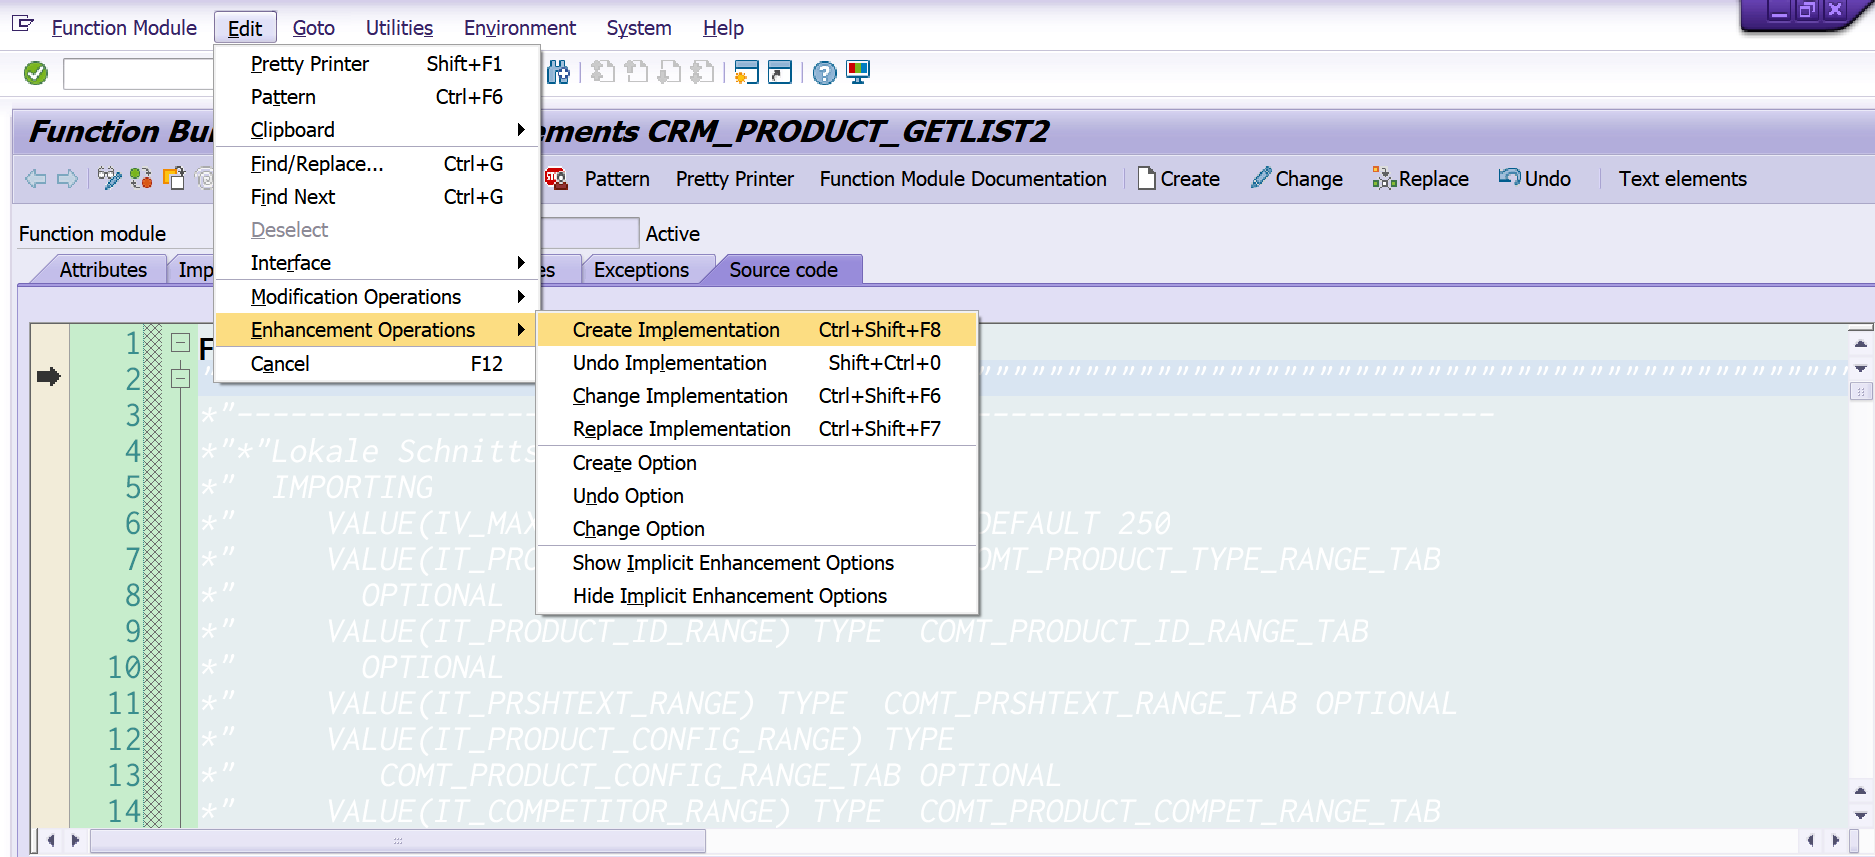
Task: Expand the Modification Operations submenu
Action: [377, 297]
